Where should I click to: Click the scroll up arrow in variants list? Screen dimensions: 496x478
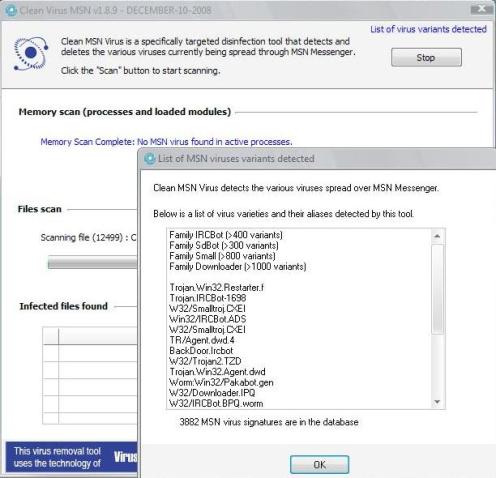click(437, 236)
